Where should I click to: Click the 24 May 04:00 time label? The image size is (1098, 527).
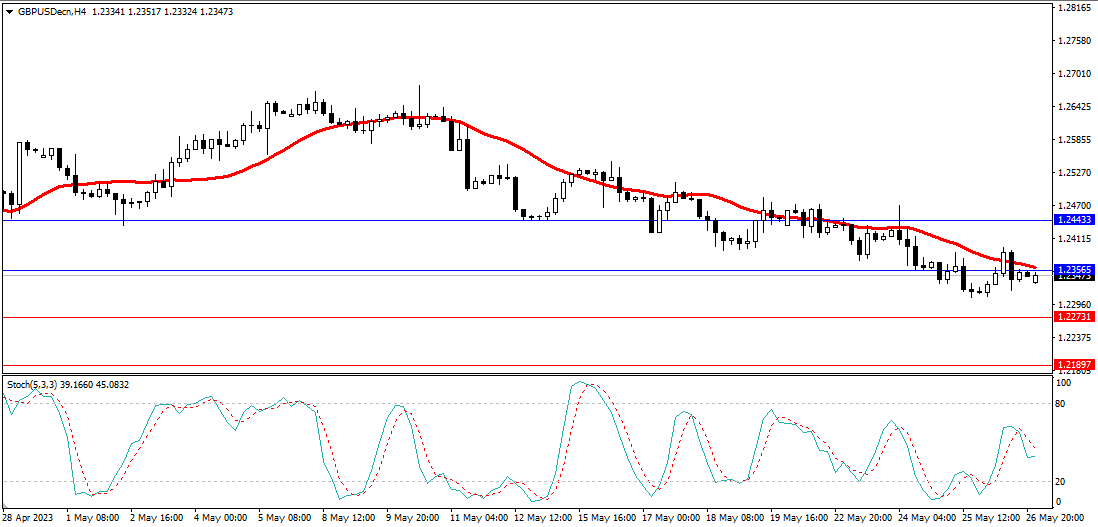[926, 519]
